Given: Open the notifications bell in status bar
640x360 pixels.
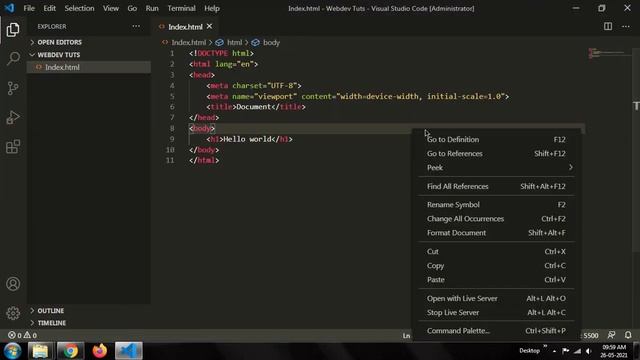Looking at the screenshot, I should [628, 335].
